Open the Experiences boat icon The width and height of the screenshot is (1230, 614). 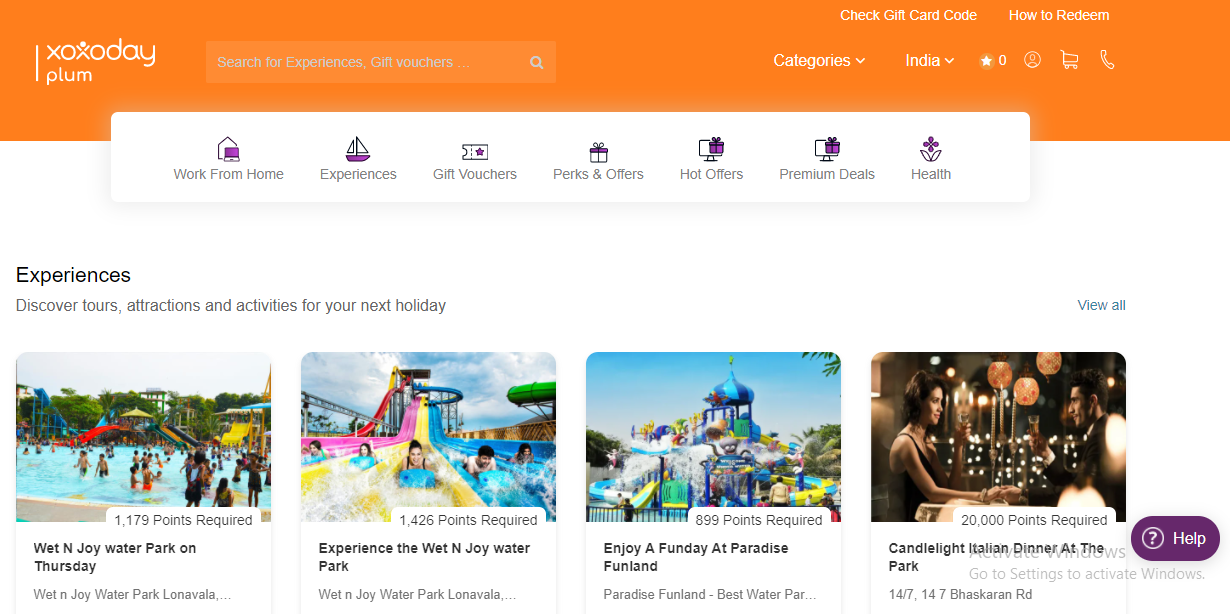point(357,149)
